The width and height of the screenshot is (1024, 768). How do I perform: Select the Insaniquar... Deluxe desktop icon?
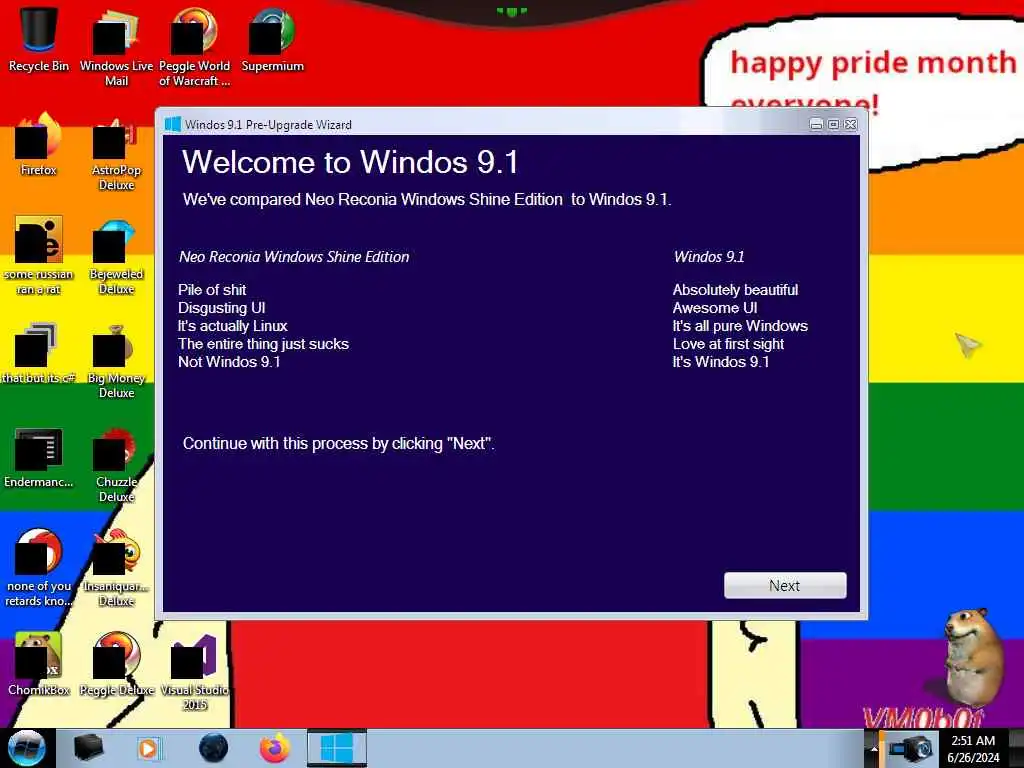pos(116,567)
